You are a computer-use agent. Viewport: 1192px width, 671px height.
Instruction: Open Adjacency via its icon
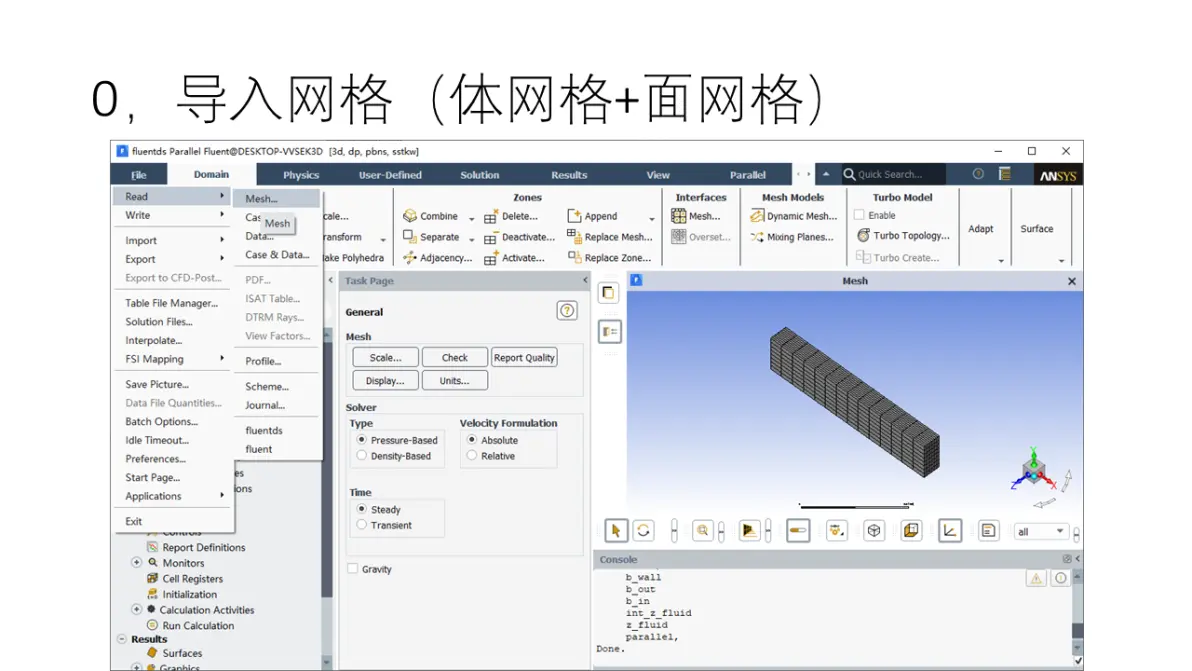[410, 258]
